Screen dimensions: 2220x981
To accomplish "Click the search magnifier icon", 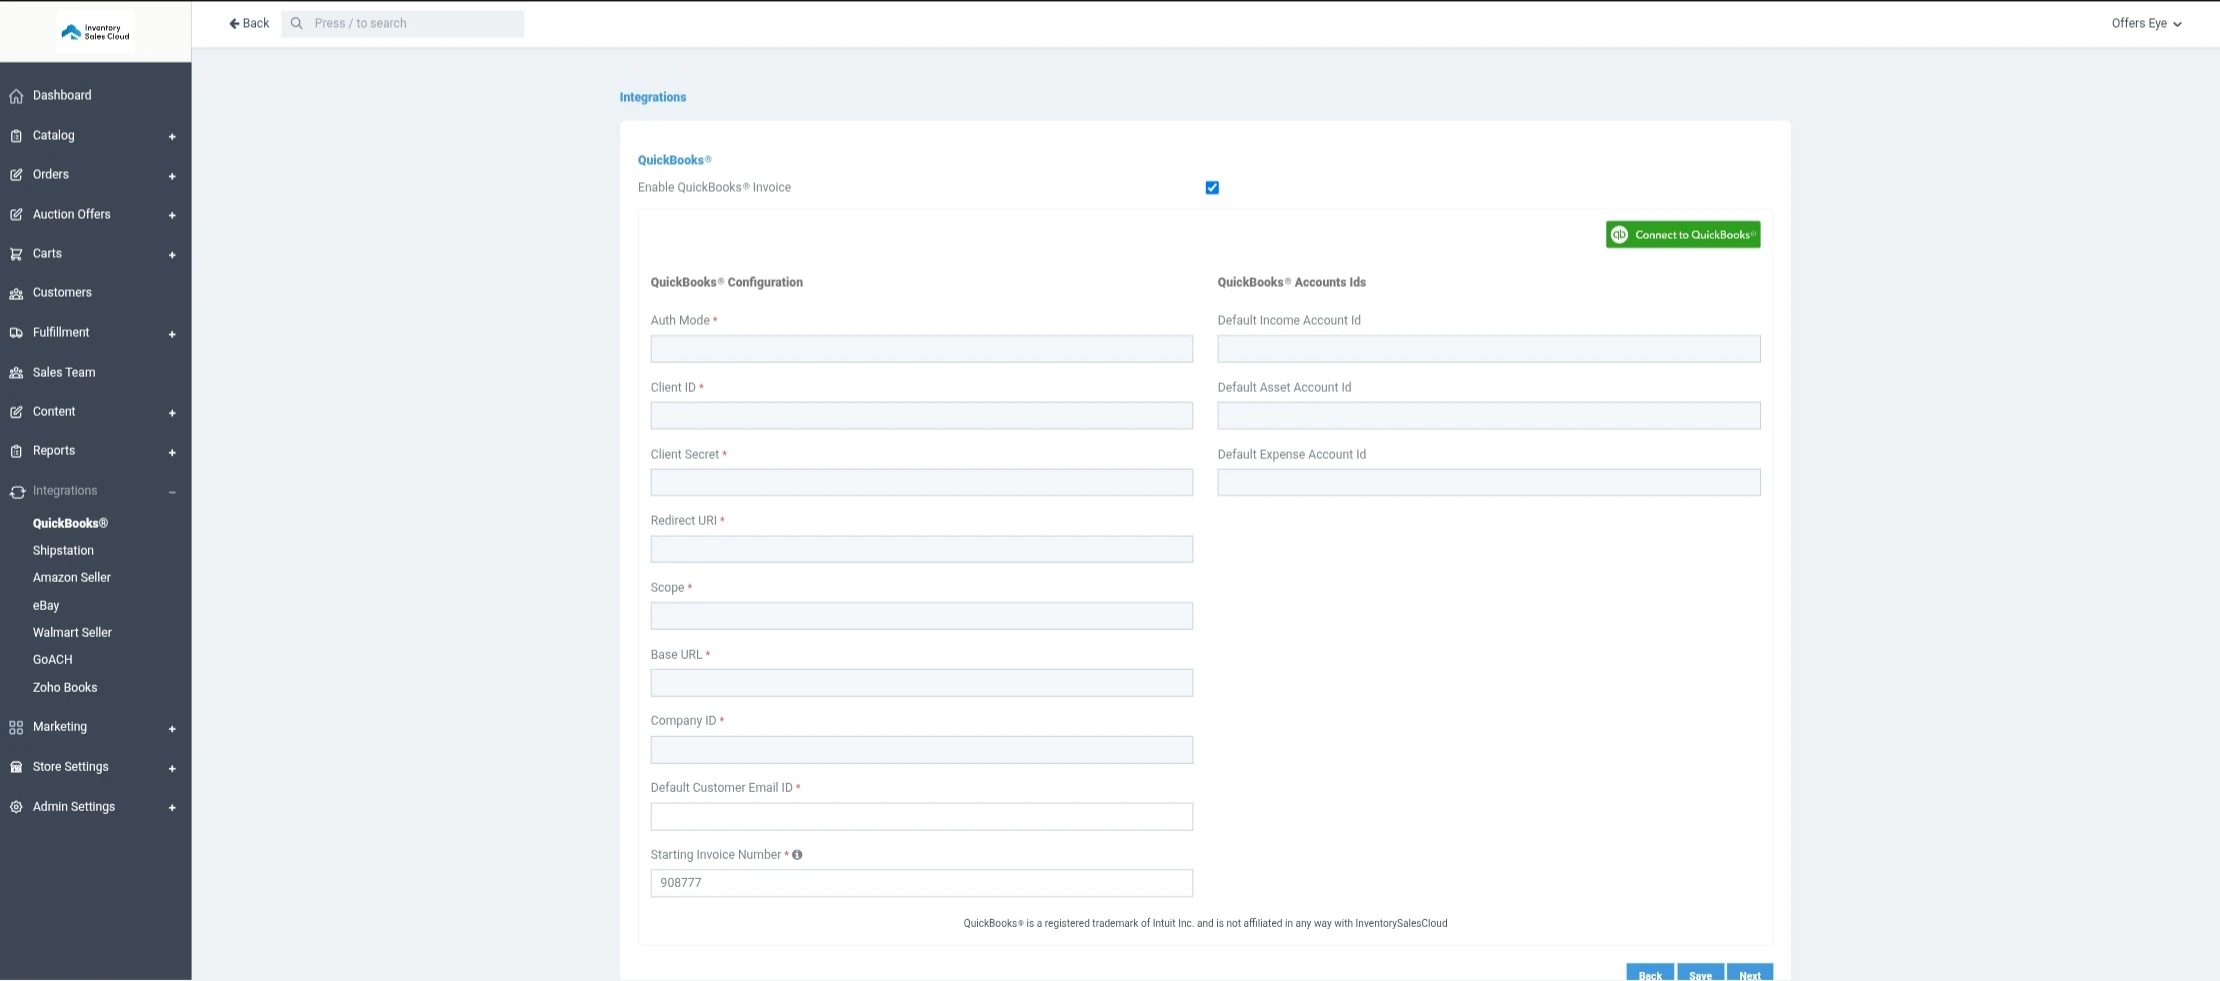I will (x=297, y=23).
